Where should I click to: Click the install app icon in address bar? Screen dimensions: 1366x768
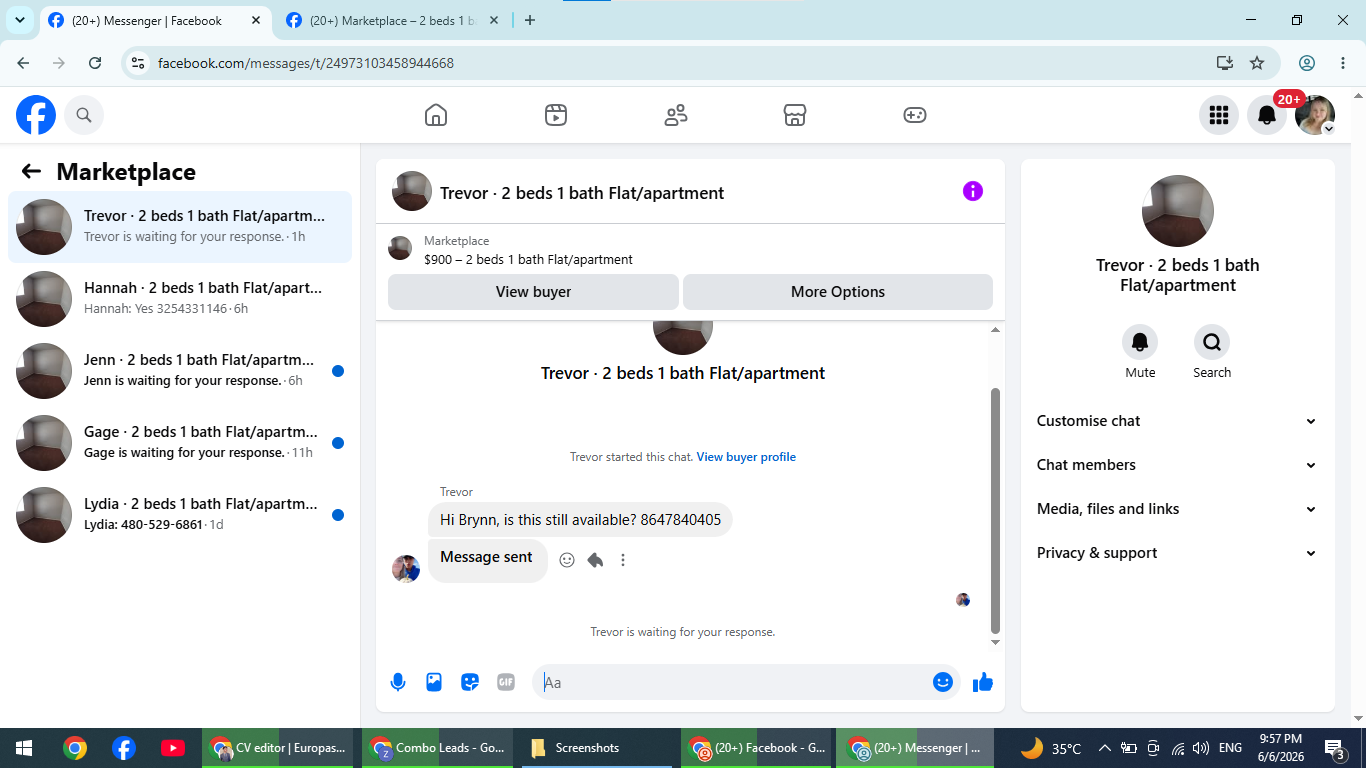1225,63
